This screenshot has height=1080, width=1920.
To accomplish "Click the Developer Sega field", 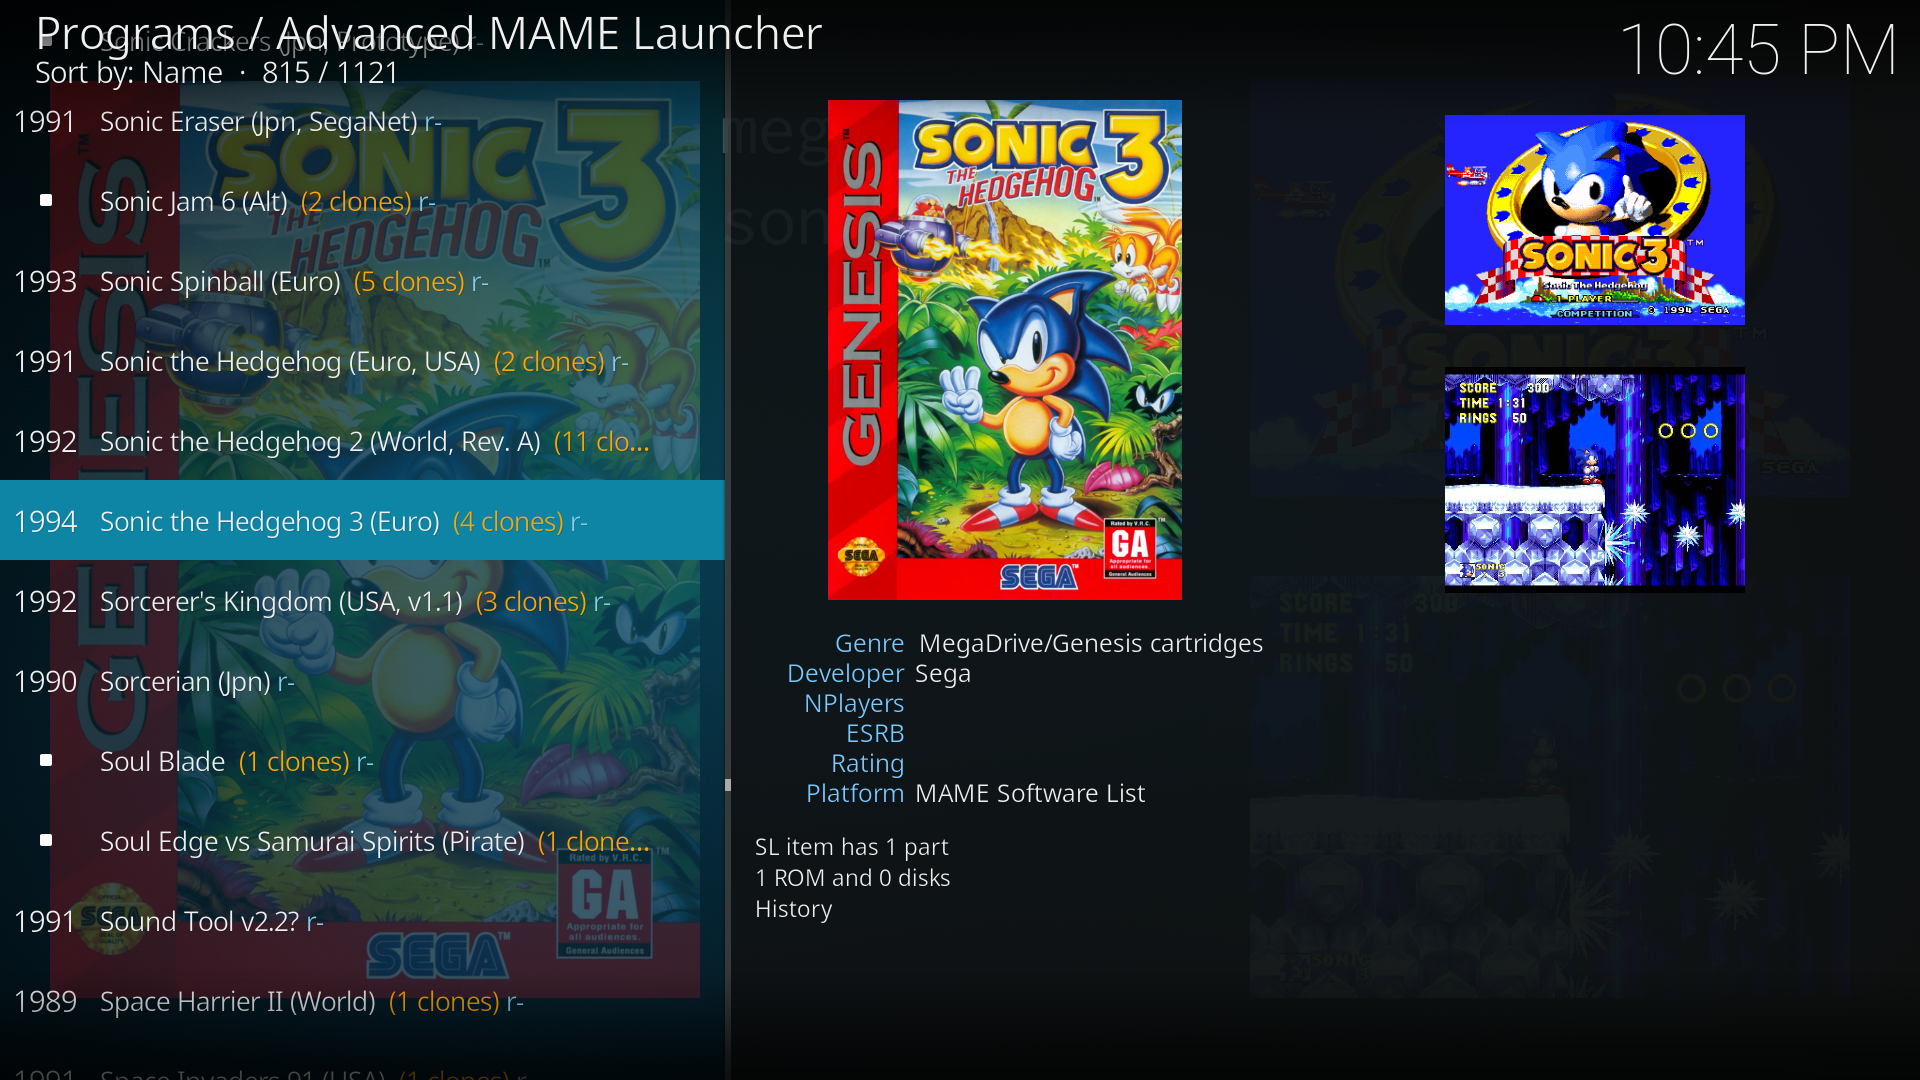I will tap(943, 673).
